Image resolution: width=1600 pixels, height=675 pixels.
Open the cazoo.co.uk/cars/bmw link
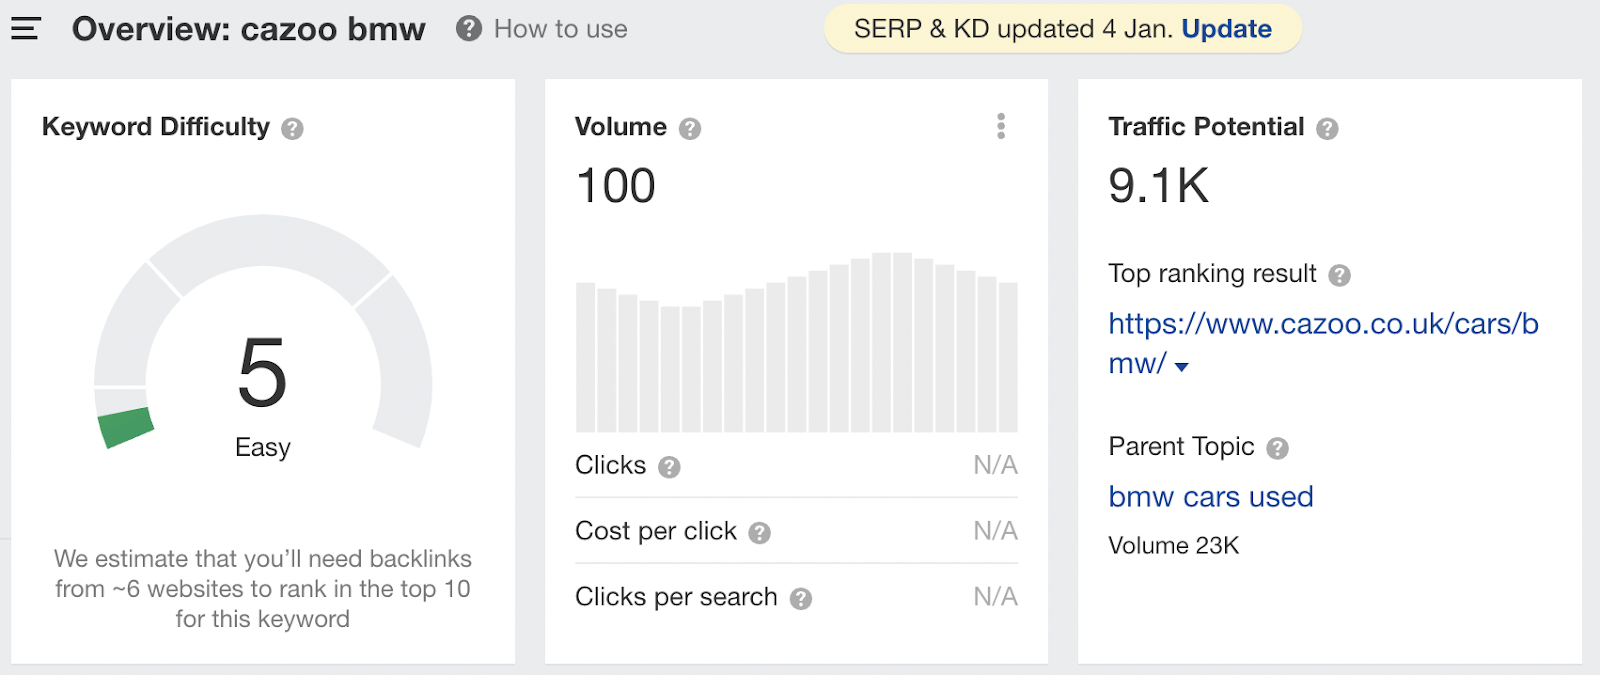pyautogui.click(x=1322, y=324)
